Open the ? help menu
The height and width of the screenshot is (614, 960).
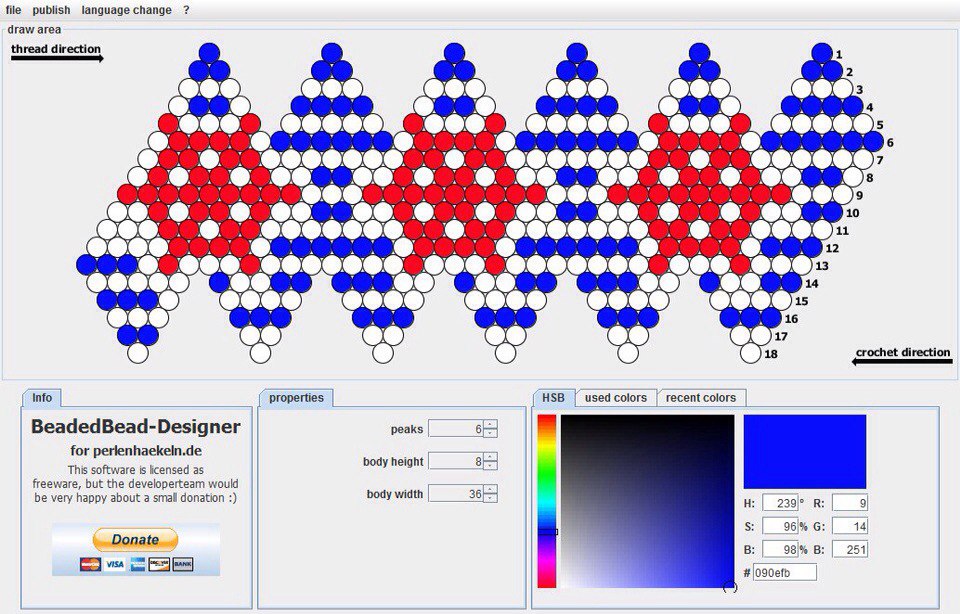click(x=186, y=10)
